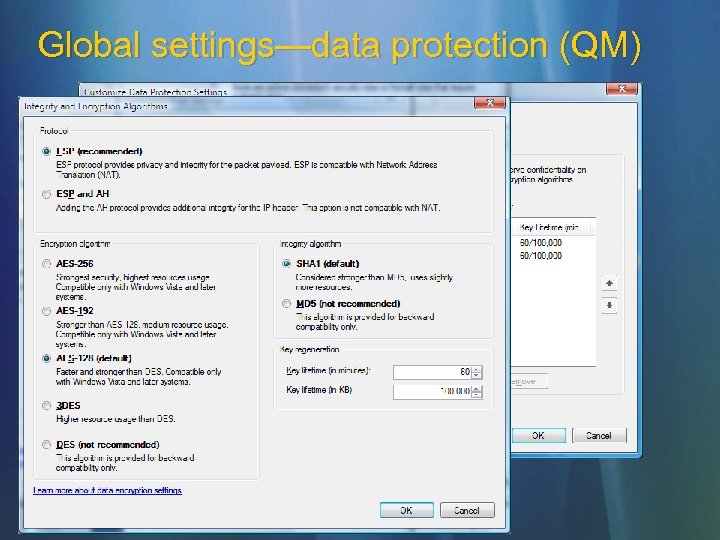
Task: Choose the ESP and AH protocol option
Action: point(46,194)
